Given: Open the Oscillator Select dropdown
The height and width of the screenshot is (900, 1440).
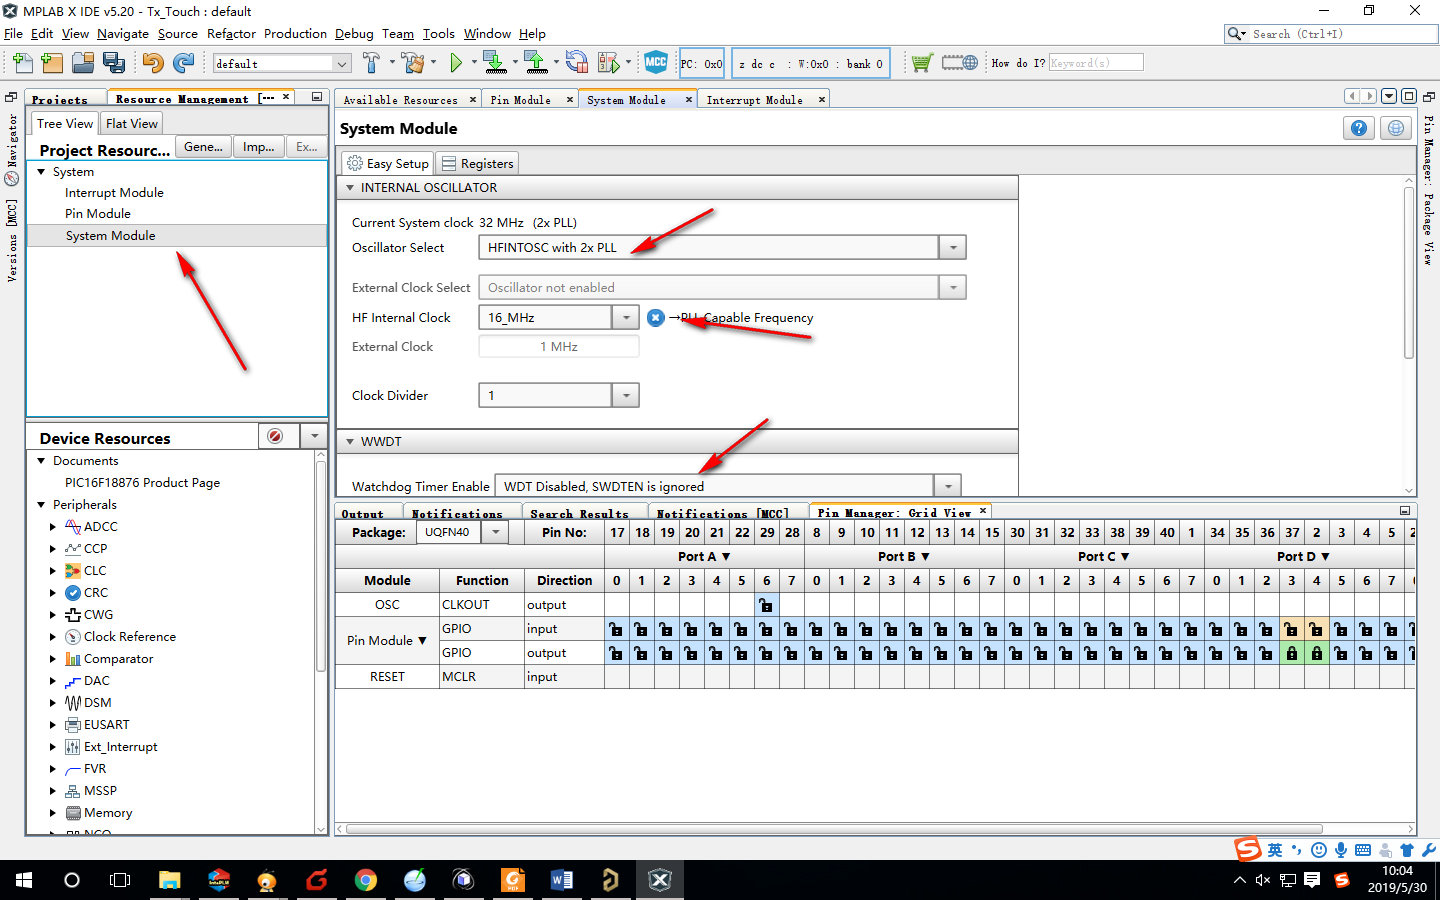Looking at the screenshot, I should [x=952, y=247].
